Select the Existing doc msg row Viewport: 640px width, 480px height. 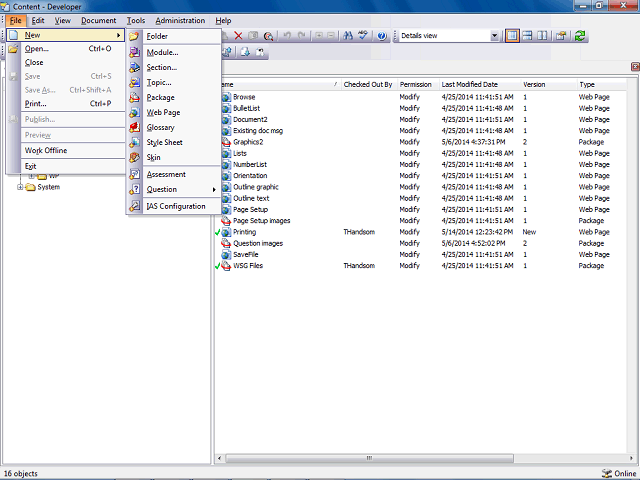420,131
